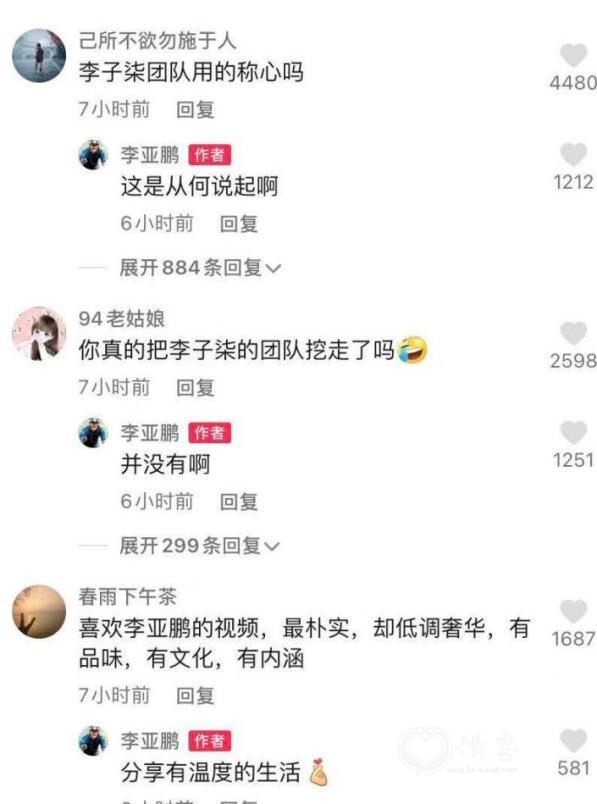Like the reply with 581 likes

573,740
